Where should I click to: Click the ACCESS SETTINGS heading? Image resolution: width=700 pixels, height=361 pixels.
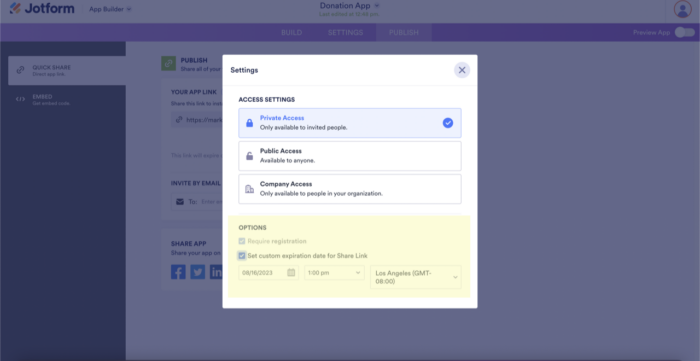(x=267, y=100)
